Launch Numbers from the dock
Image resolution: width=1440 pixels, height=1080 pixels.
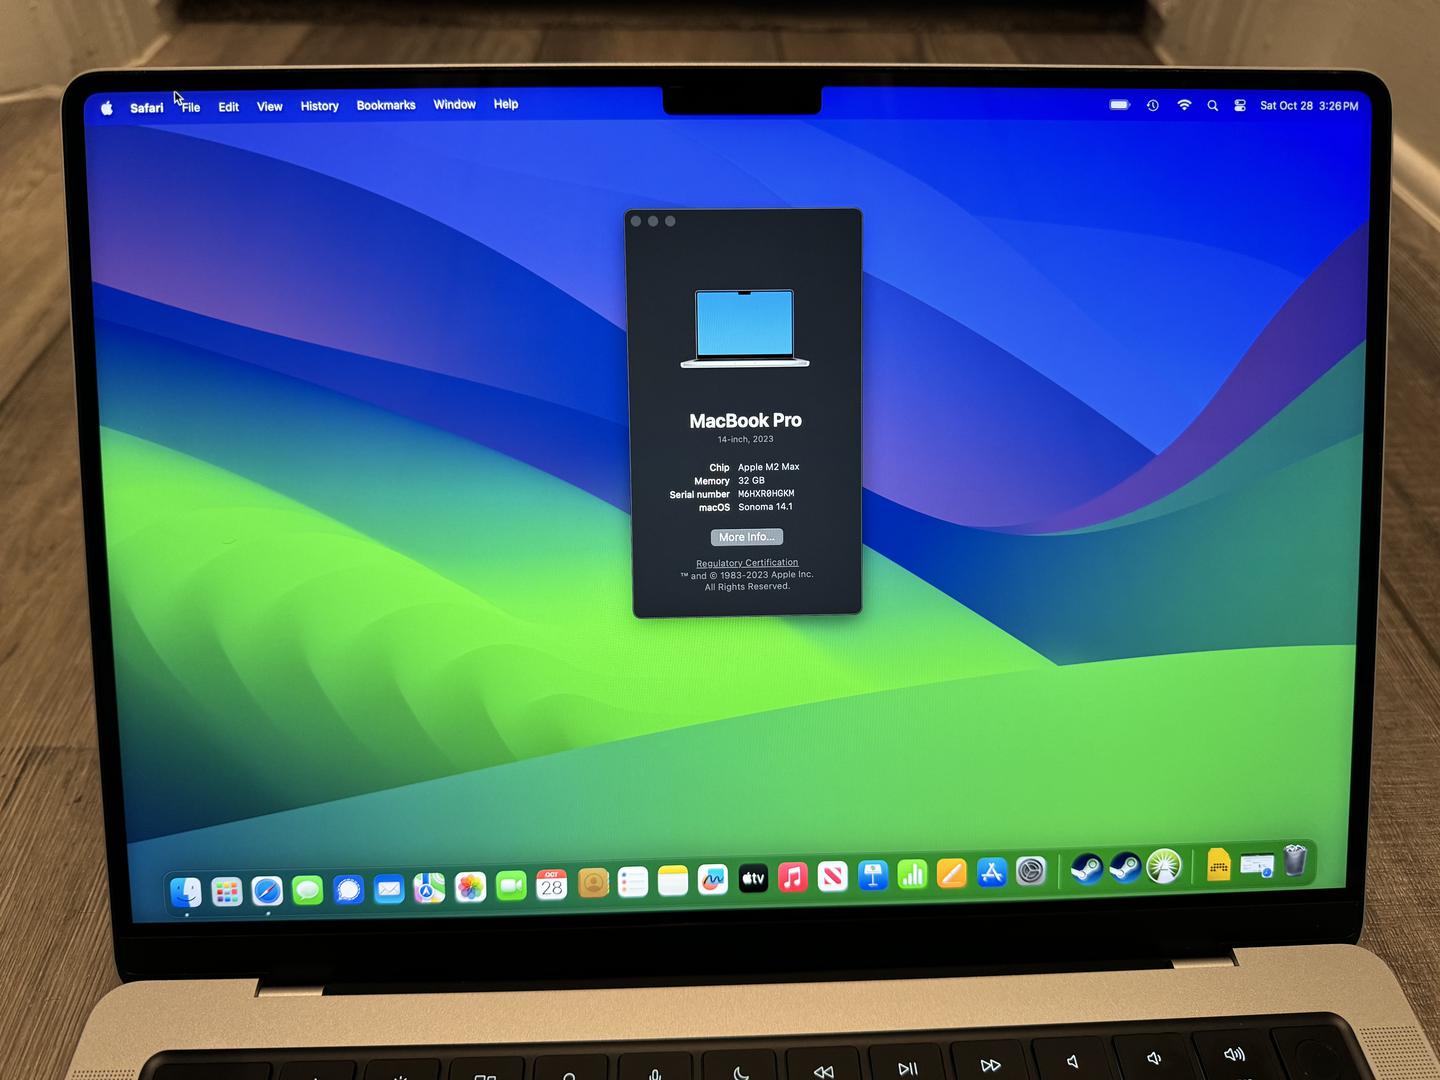[912, 875]
